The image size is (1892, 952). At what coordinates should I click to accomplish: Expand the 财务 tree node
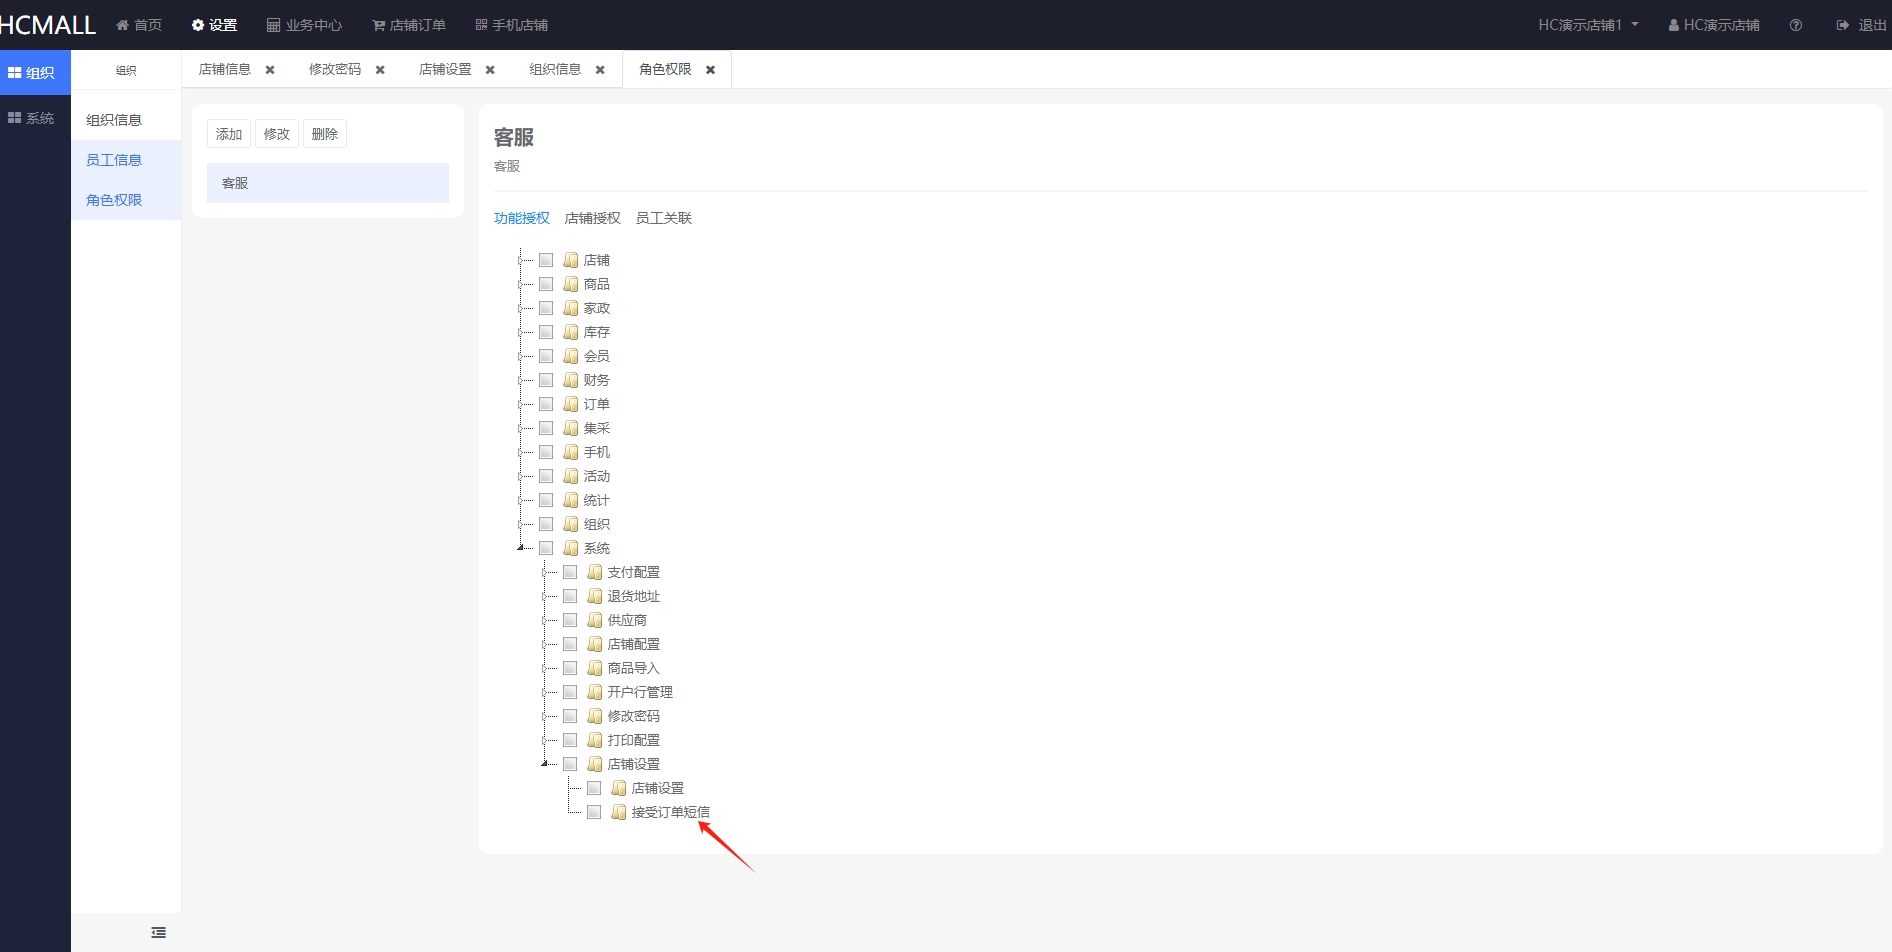[520, 380]
